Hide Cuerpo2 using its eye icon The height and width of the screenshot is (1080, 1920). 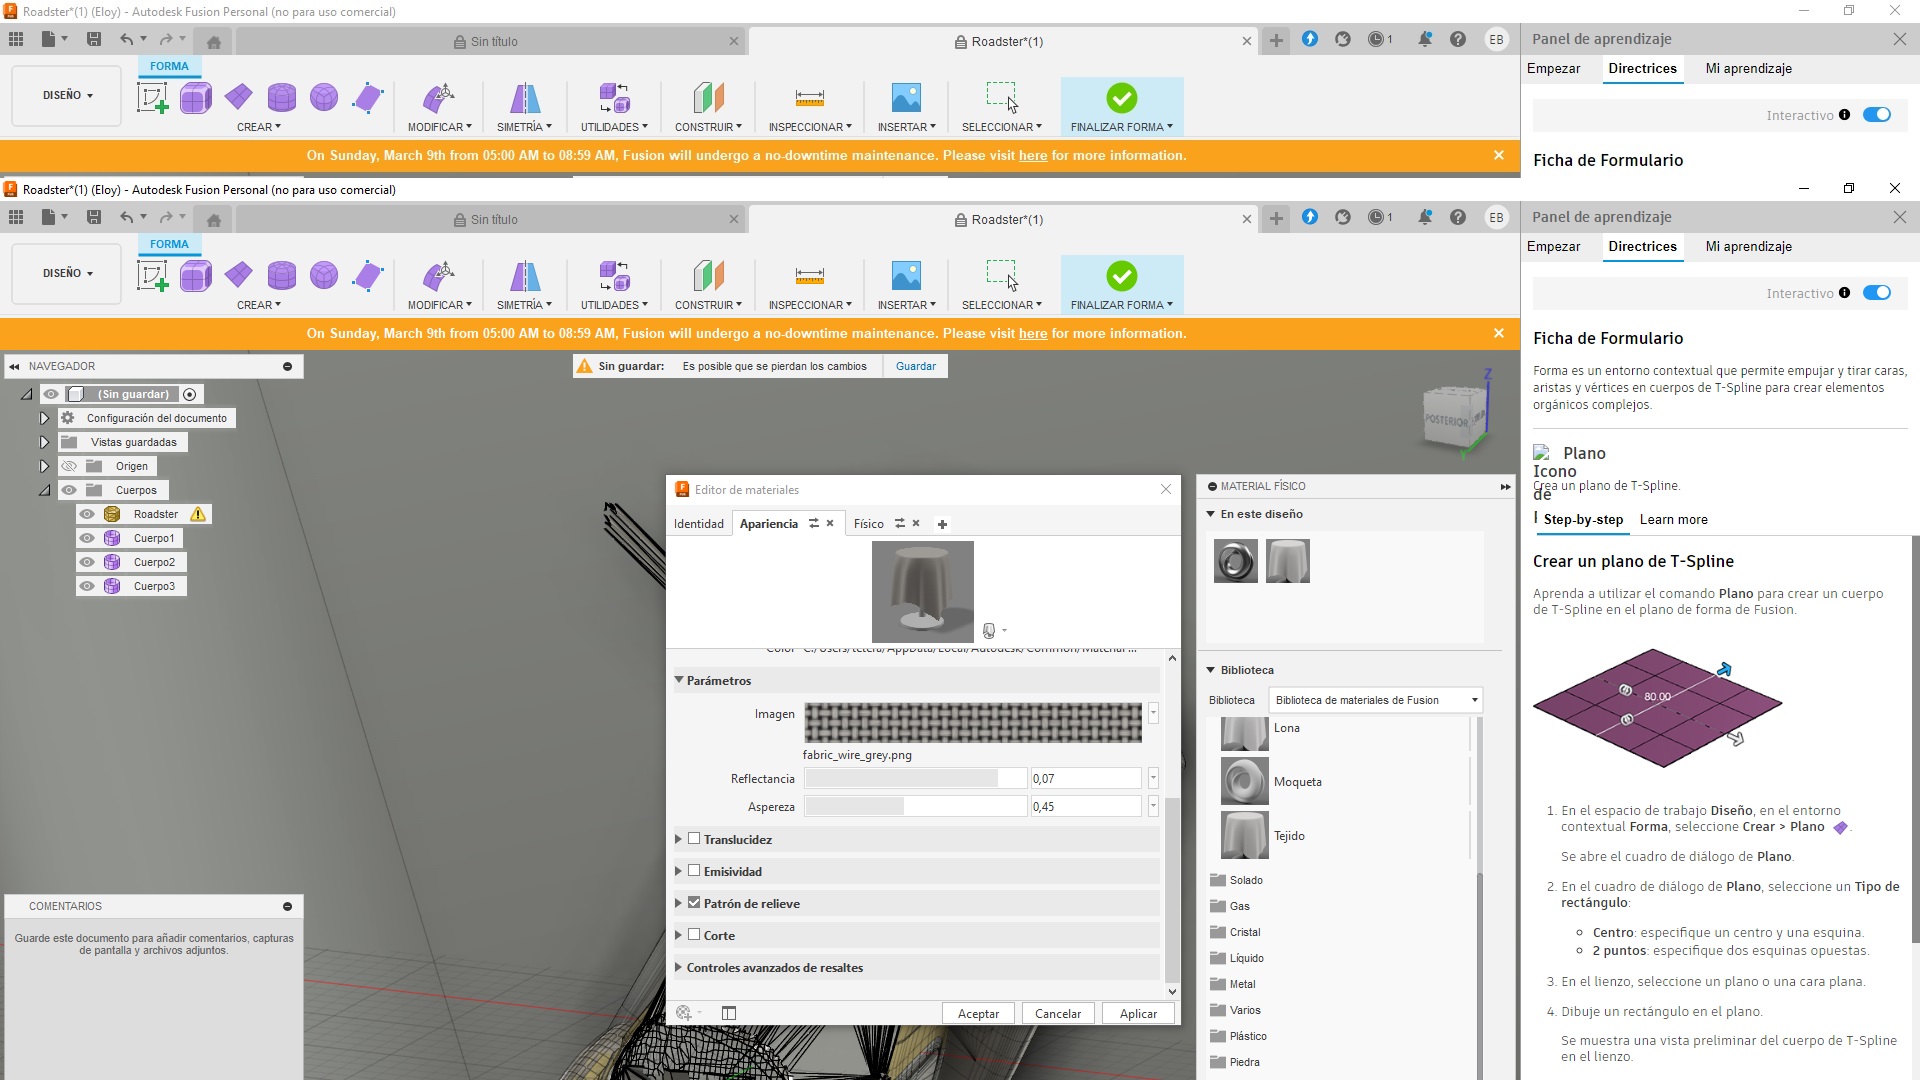pos(87,562)
